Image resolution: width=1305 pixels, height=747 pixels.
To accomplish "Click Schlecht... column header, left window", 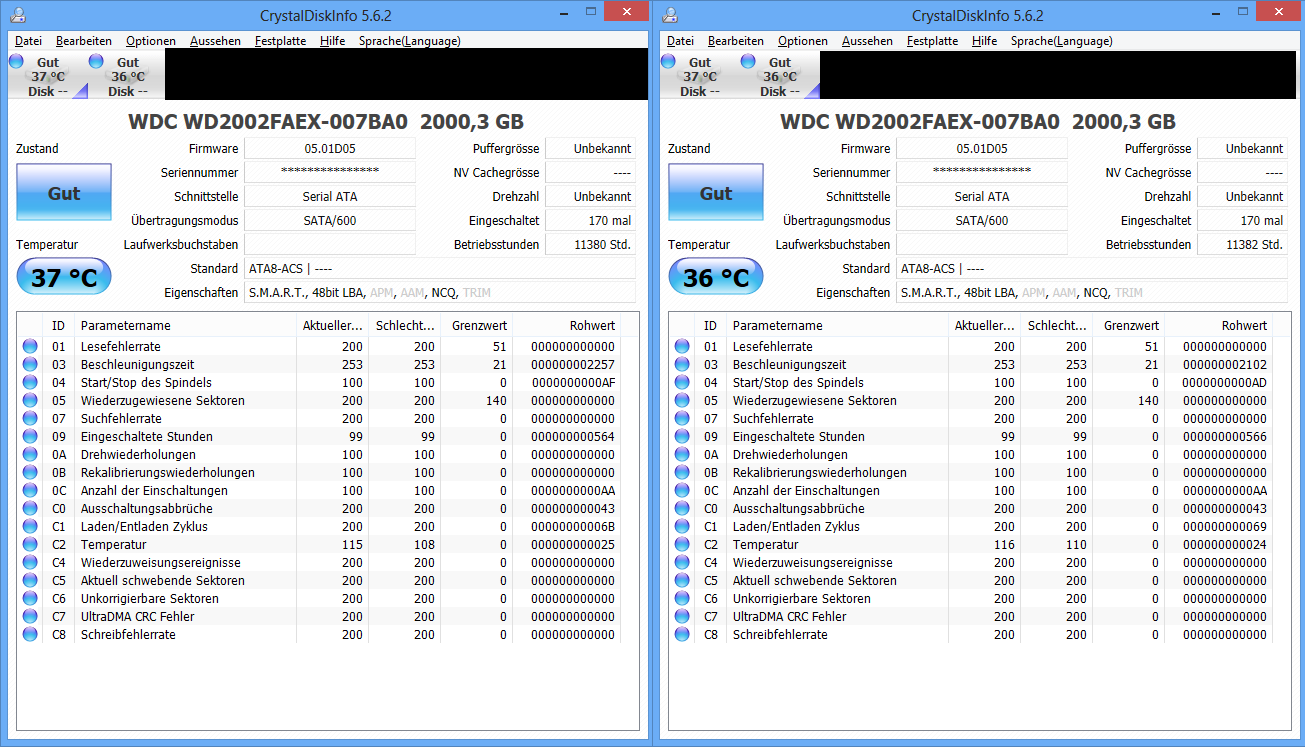I will [405, 325].
